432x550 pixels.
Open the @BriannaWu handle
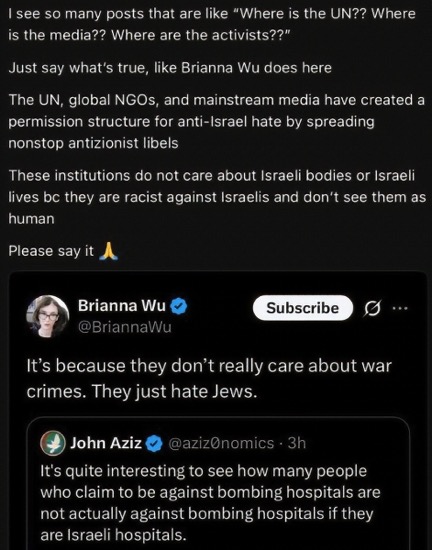tap(125, 327)
